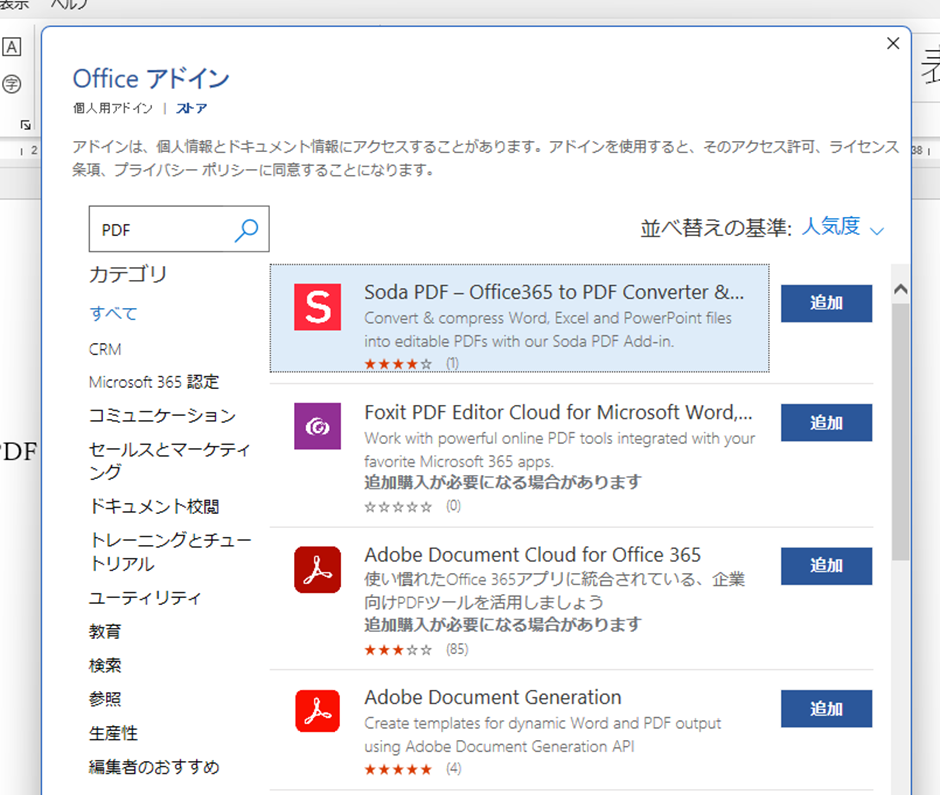Select the ユーティリティ category
The width and height of the screenshot is (940, 795).
(145, 598)
